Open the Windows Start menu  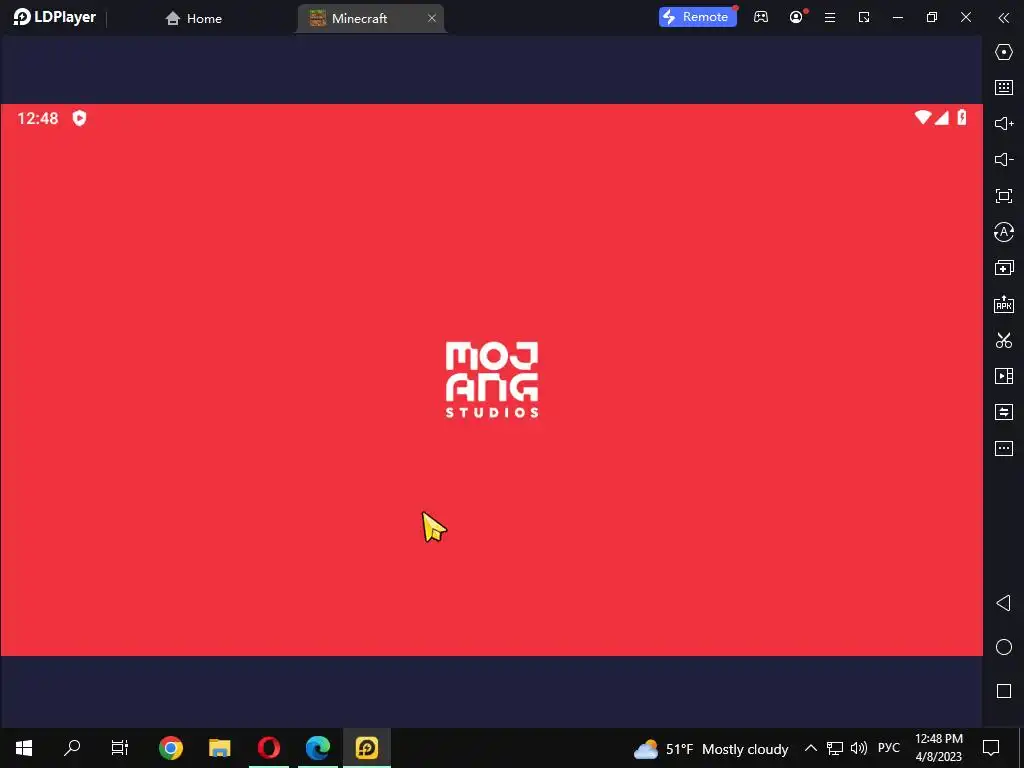click(x=24, y=748)
